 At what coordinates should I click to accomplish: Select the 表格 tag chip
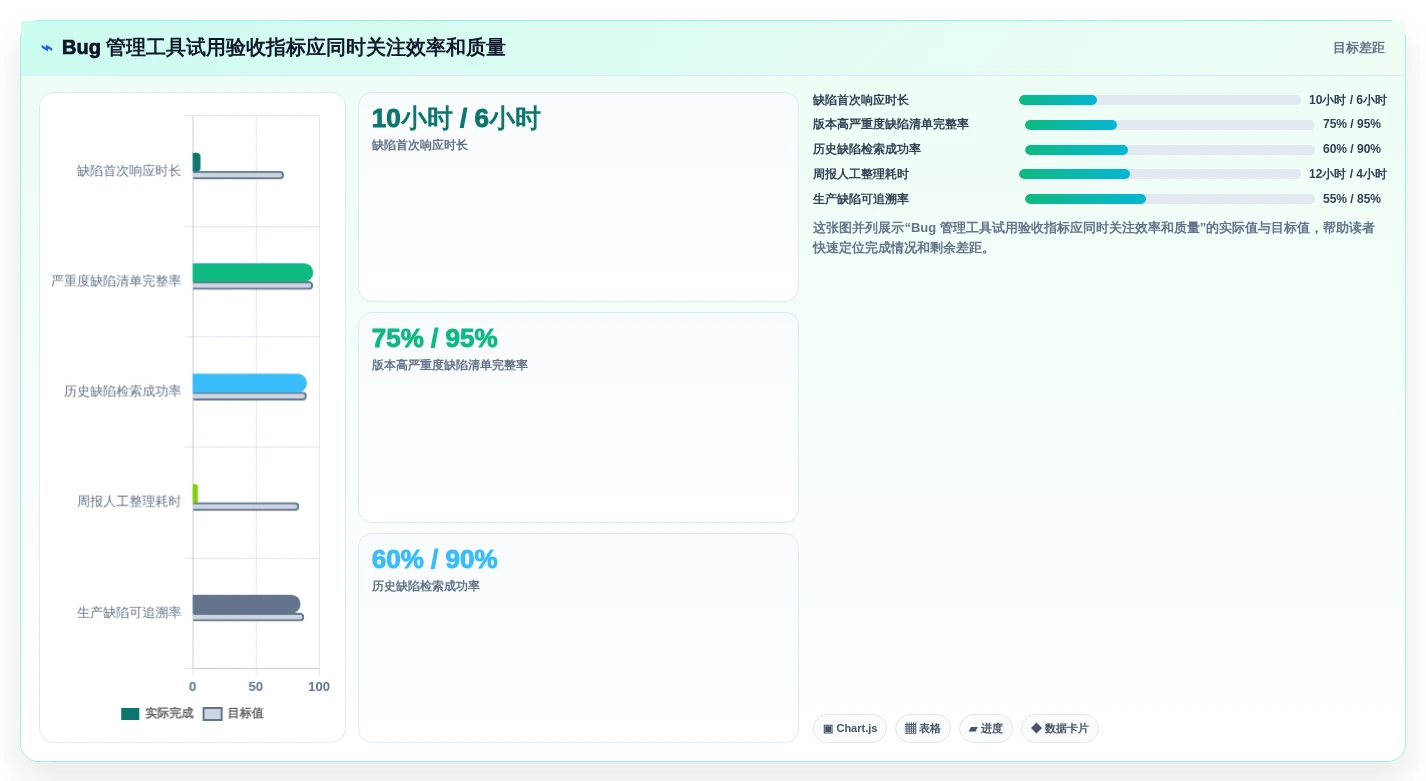coord(923,728)
